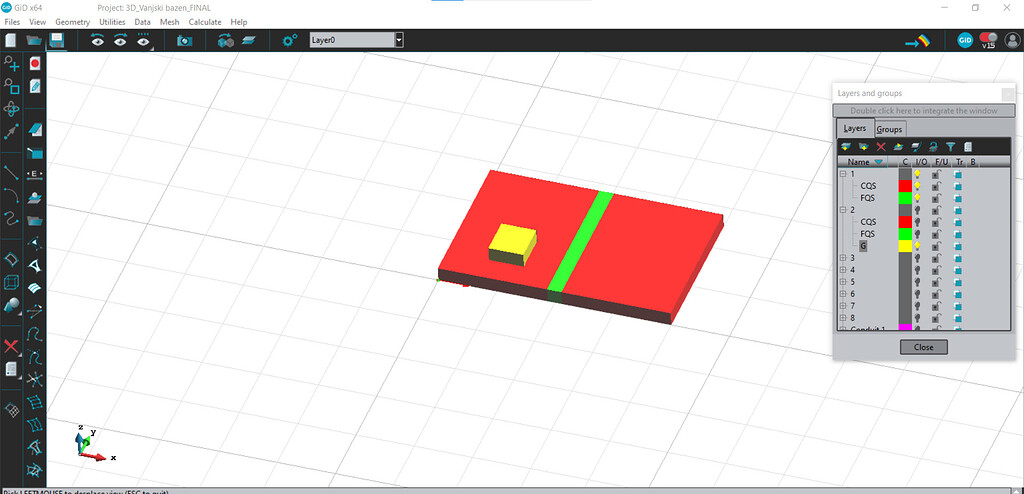Viewport: 1024px width, 494px height.
Task: Click the Save project floppy disk icon
Action: tap(58, 40)
